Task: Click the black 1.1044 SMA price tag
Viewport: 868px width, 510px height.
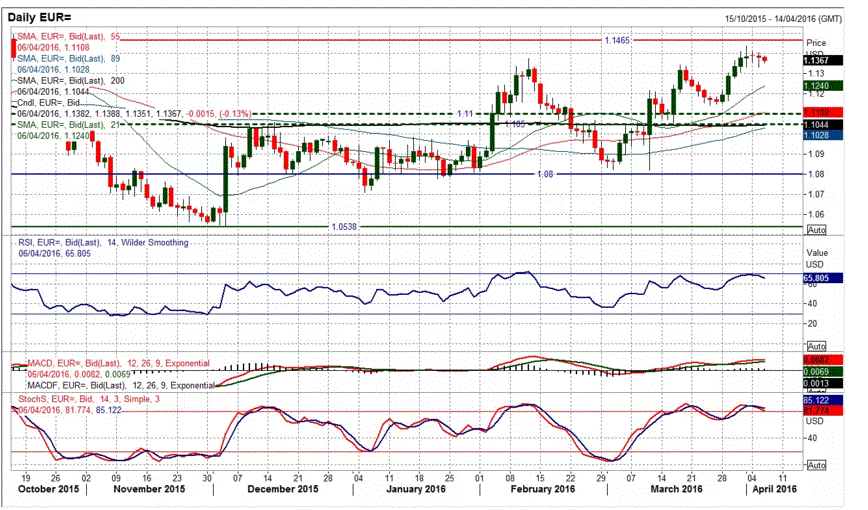Action: (x=819, y=123)
